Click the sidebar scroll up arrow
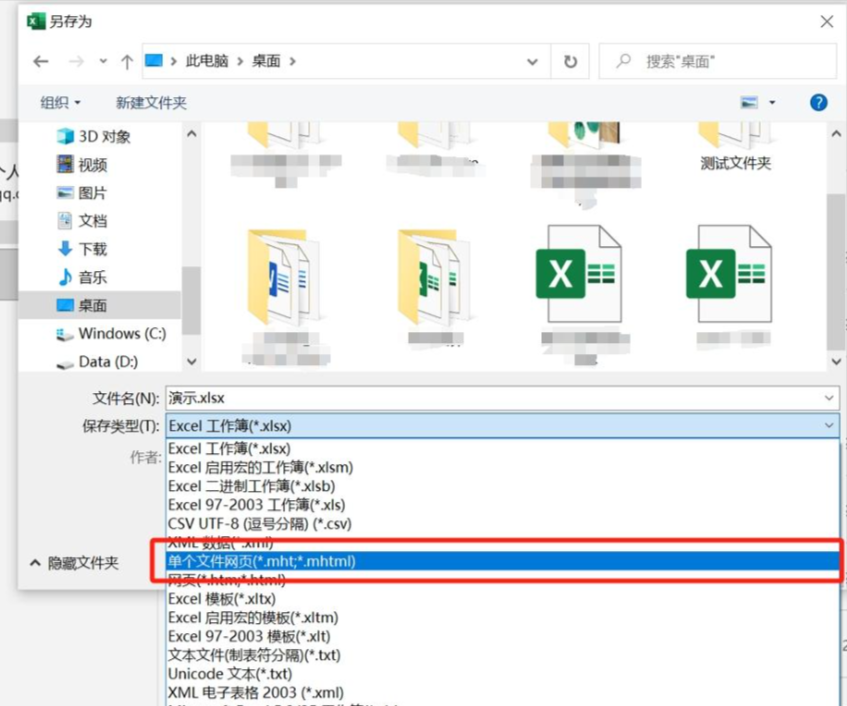 (192, 133)
